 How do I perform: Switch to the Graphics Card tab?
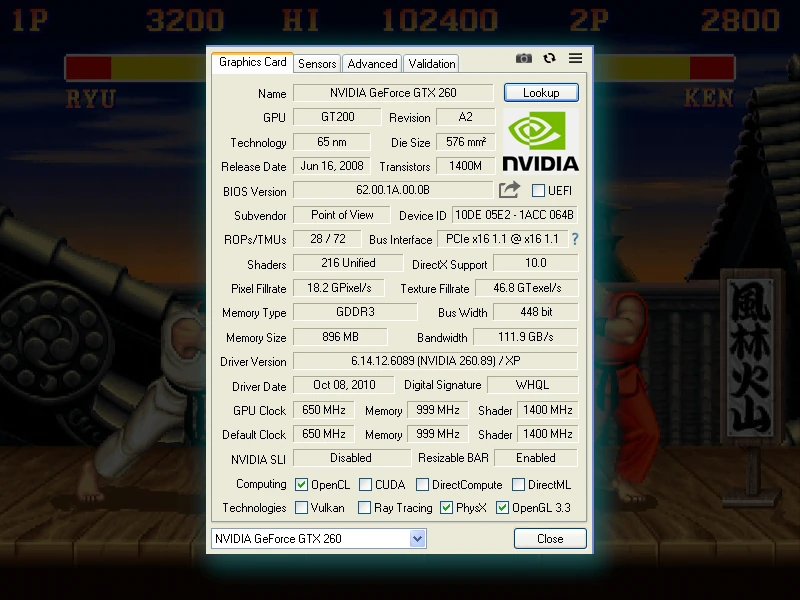coord(253,62)
